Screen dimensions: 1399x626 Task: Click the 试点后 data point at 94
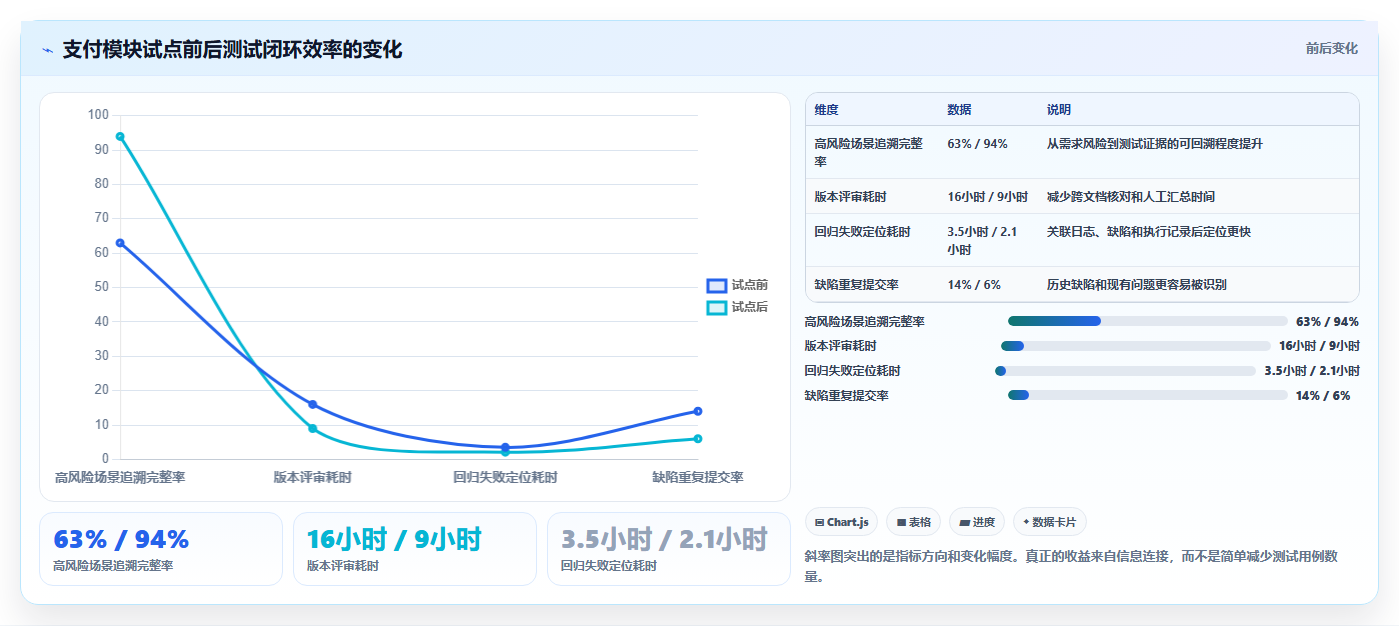120,136
